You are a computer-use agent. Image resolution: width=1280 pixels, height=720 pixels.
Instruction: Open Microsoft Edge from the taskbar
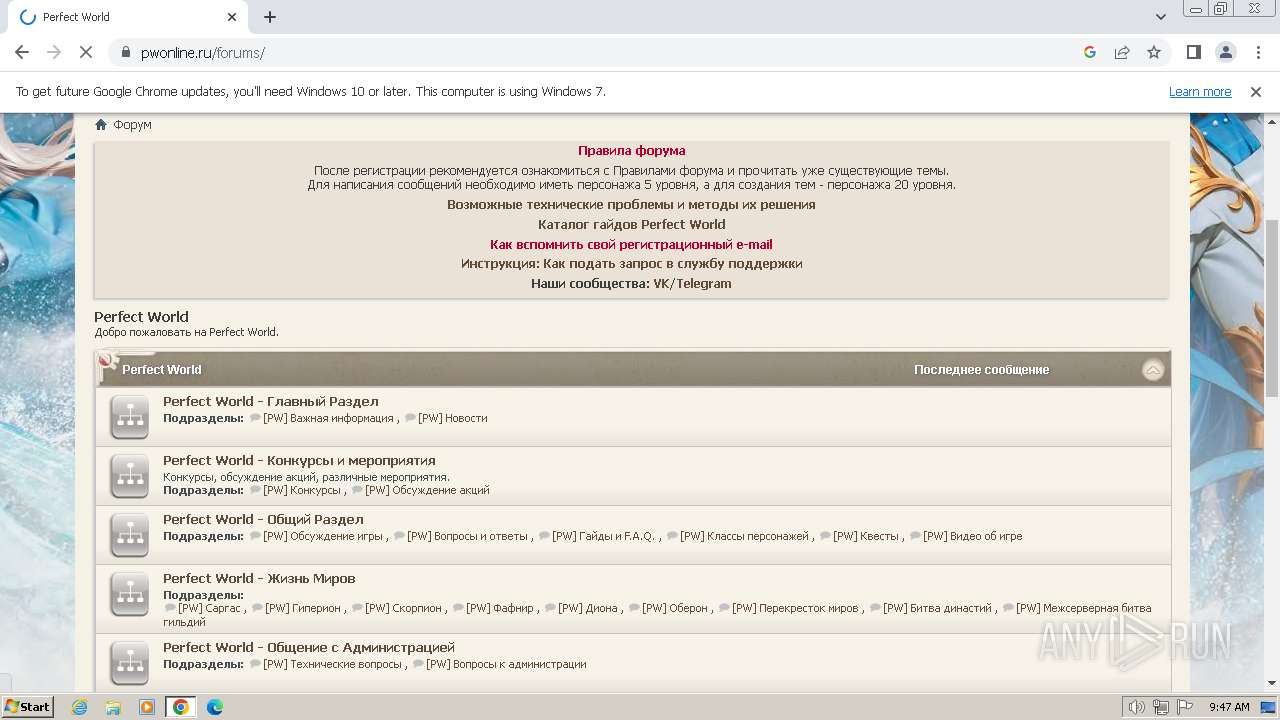click(x=214, y=707)
